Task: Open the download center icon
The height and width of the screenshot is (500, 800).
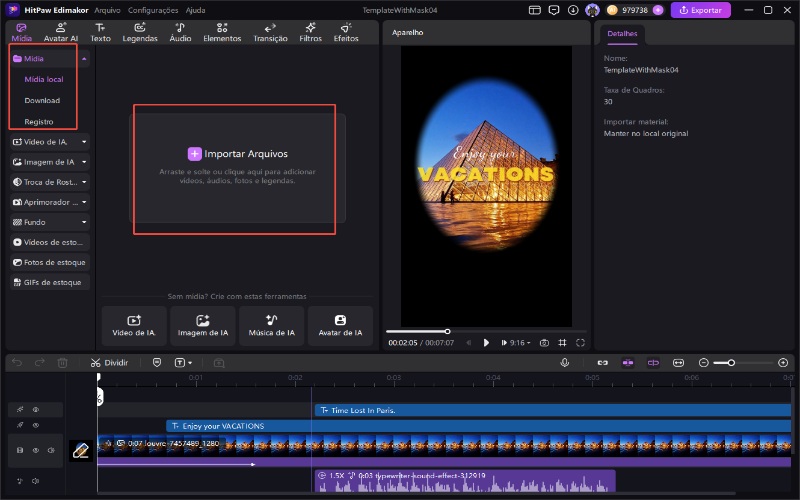Action: tap(573, 10)
